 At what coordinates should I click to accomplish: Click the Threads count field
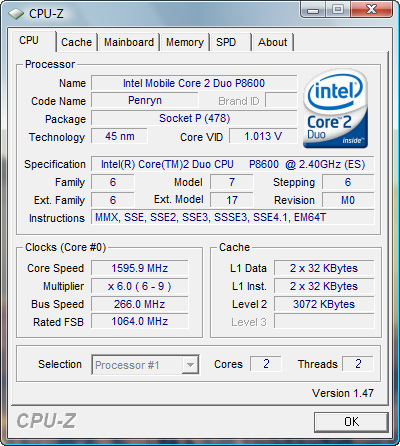pos(358,364)
